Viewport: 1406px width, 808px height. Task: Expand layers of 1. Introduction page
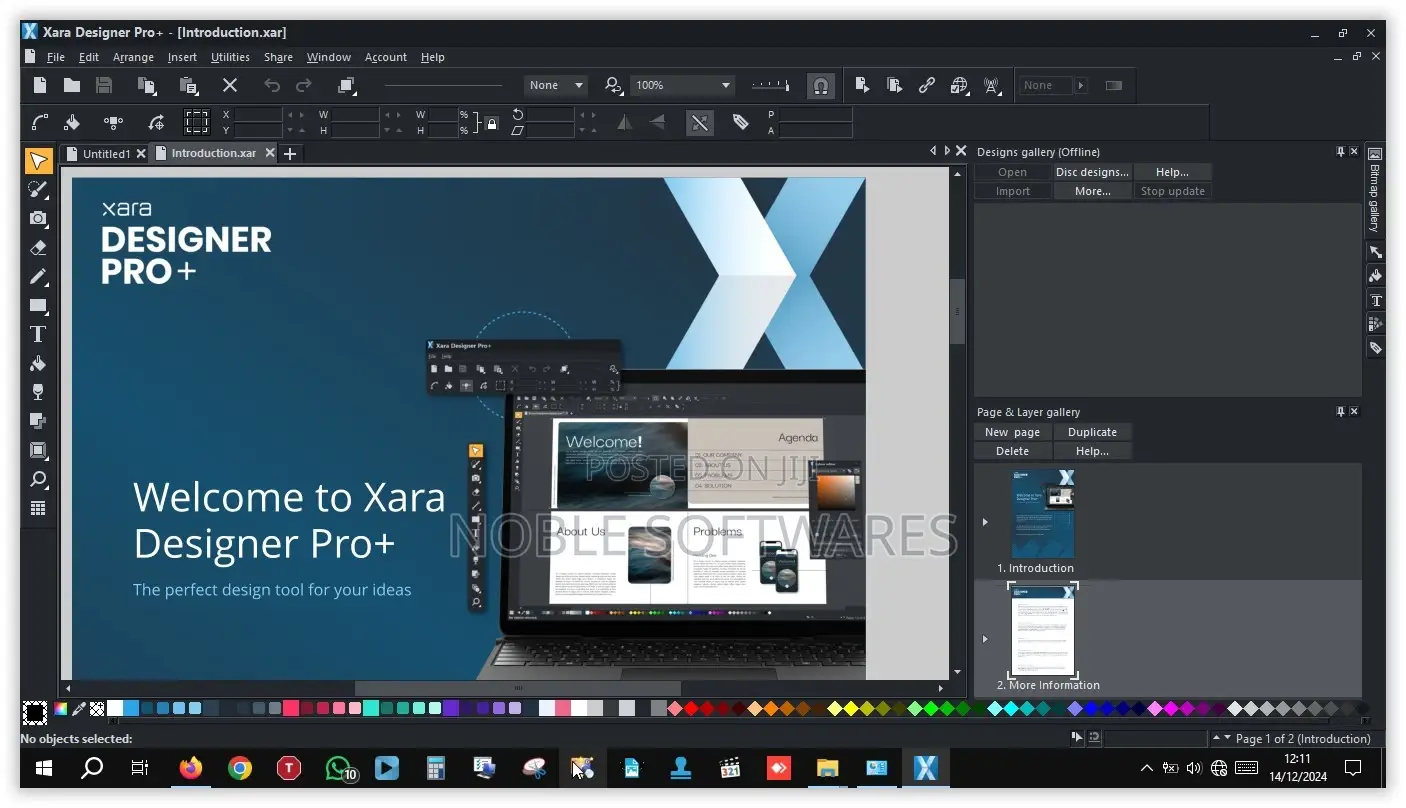pyautogui.click(x=985, y=522)
